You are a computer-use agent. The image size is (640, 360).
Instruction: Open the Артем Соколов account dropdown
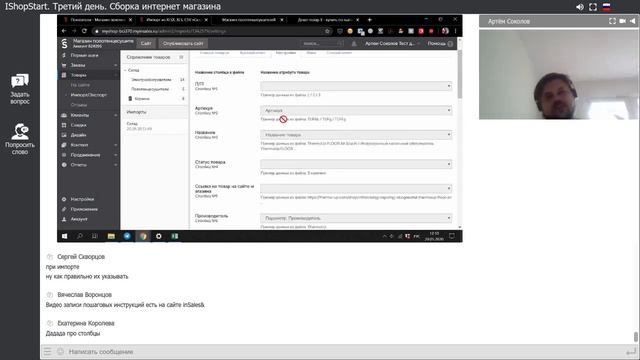click(392, 44)
